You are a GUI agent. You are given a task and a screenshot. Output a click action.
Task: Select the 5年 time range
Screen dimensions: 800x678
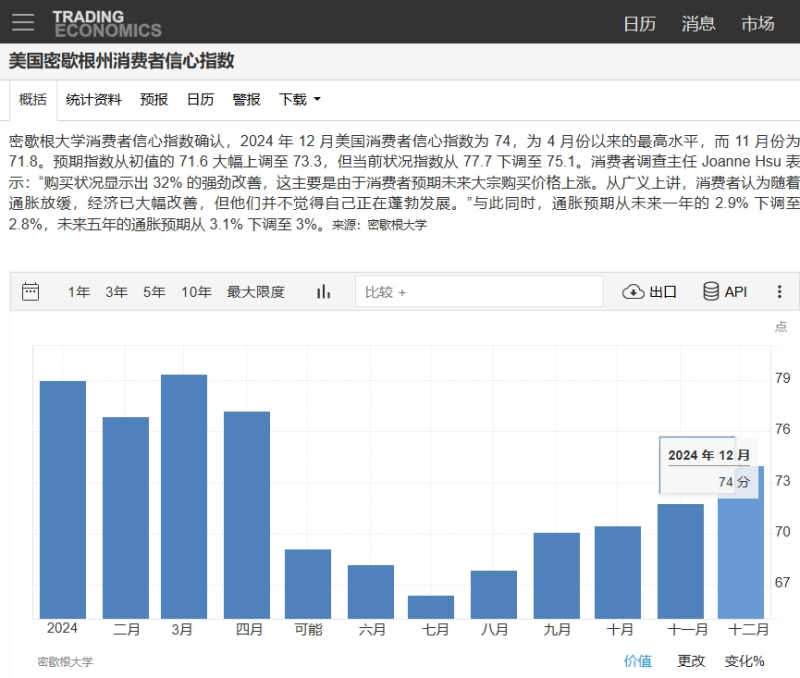click(x=154, y=292)
